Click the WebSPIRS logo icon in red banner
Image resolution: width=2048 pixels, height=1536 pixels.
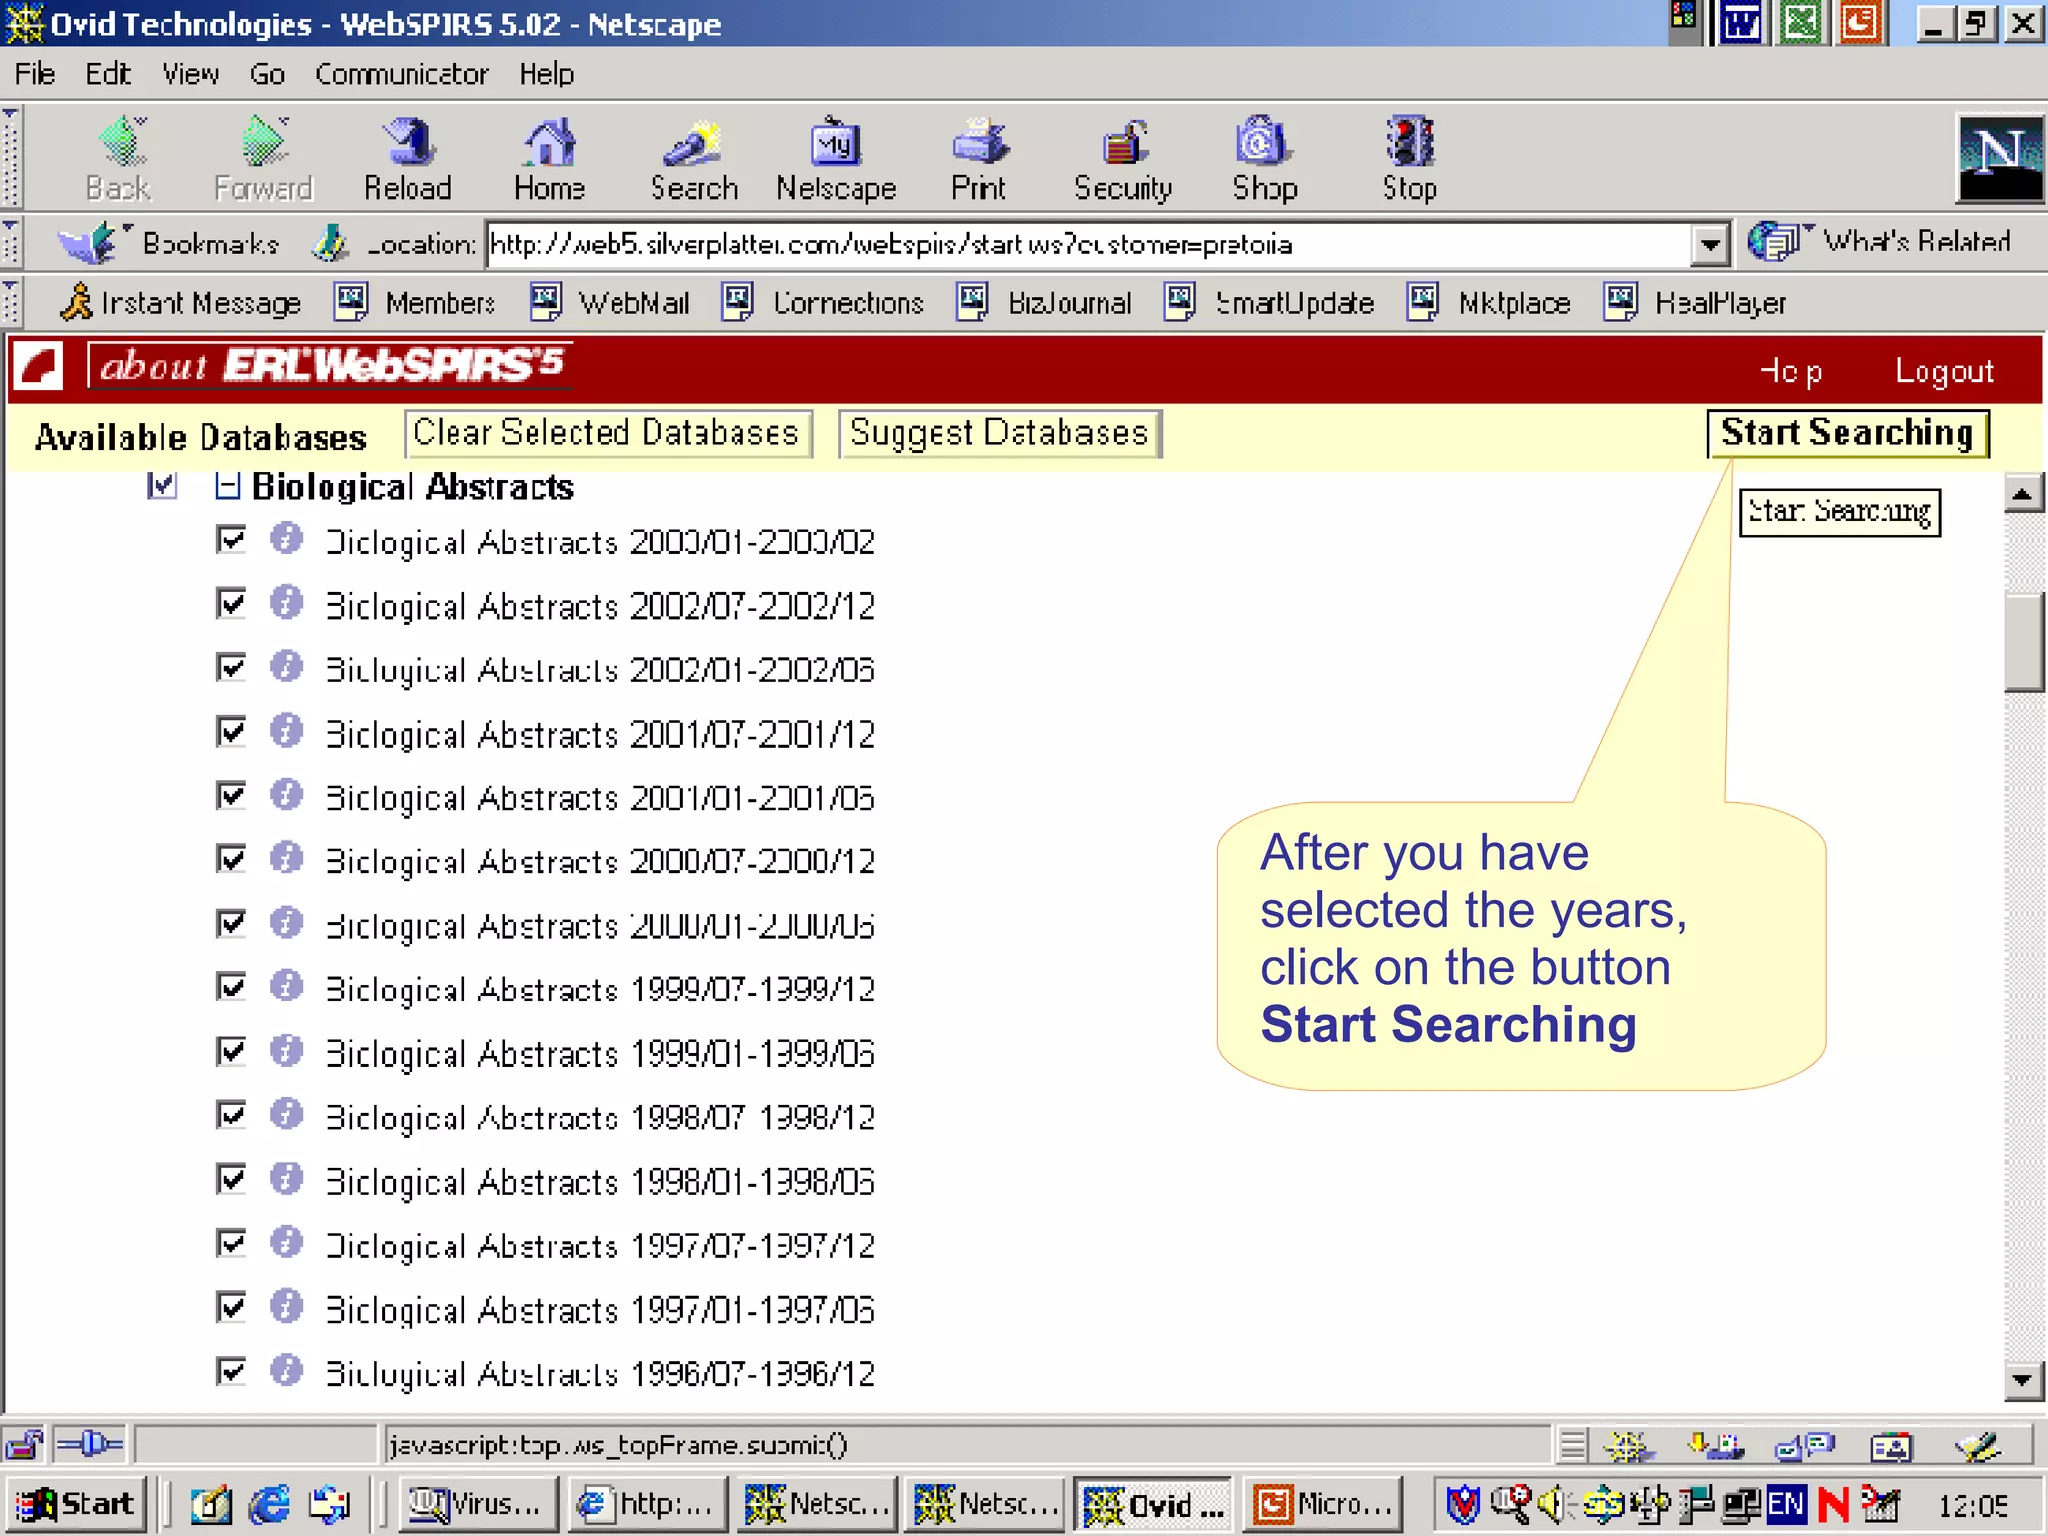pyautogui.click(x=39, y=366)
